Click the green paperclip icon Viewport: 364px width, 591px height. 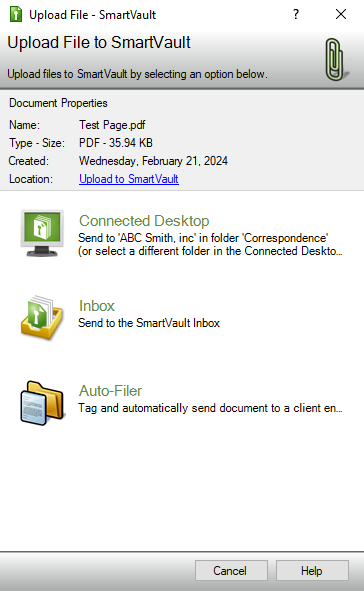coord(336,60)
